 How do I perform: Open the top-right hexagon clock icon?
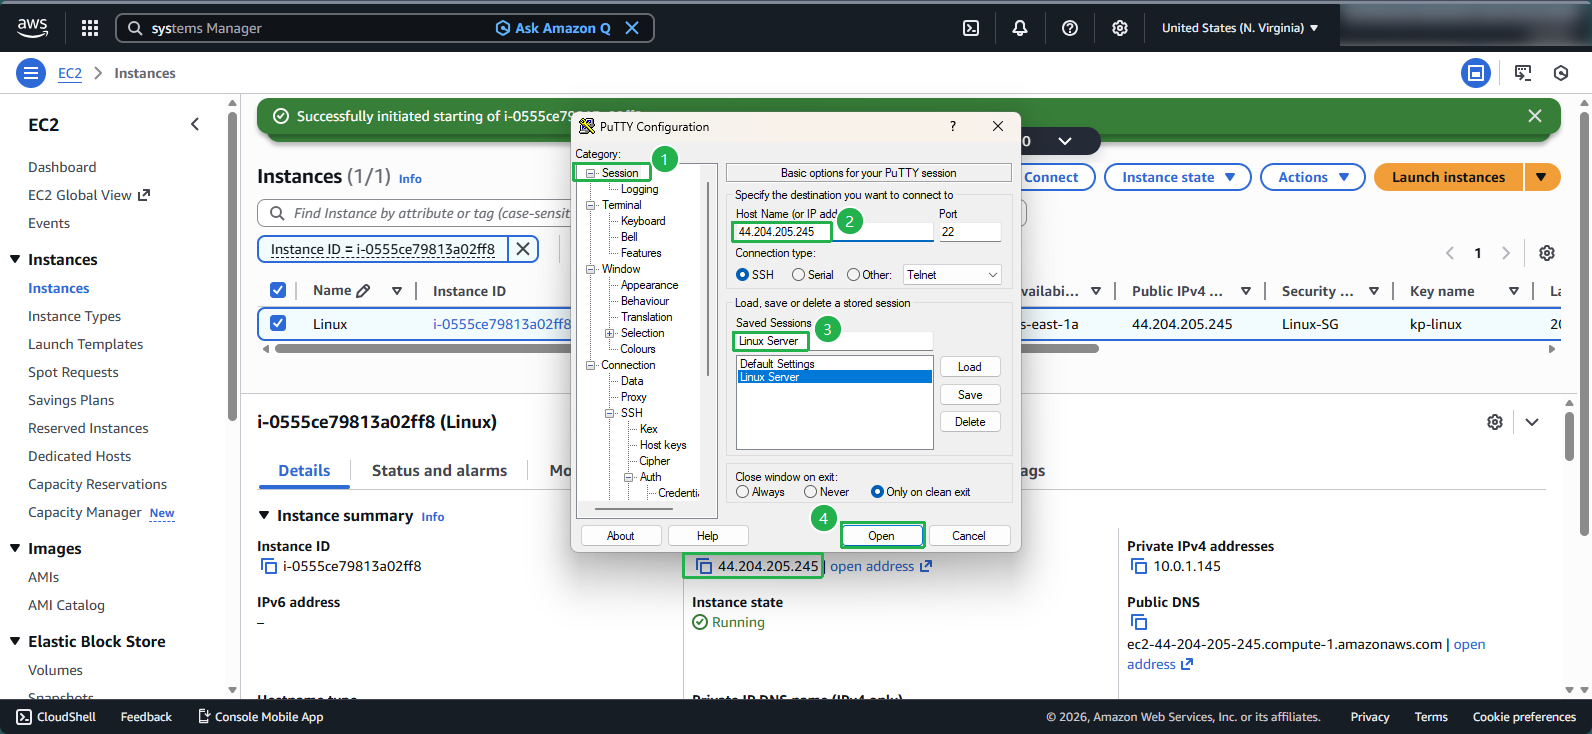pyautogui.click(x=1561, y=73)
